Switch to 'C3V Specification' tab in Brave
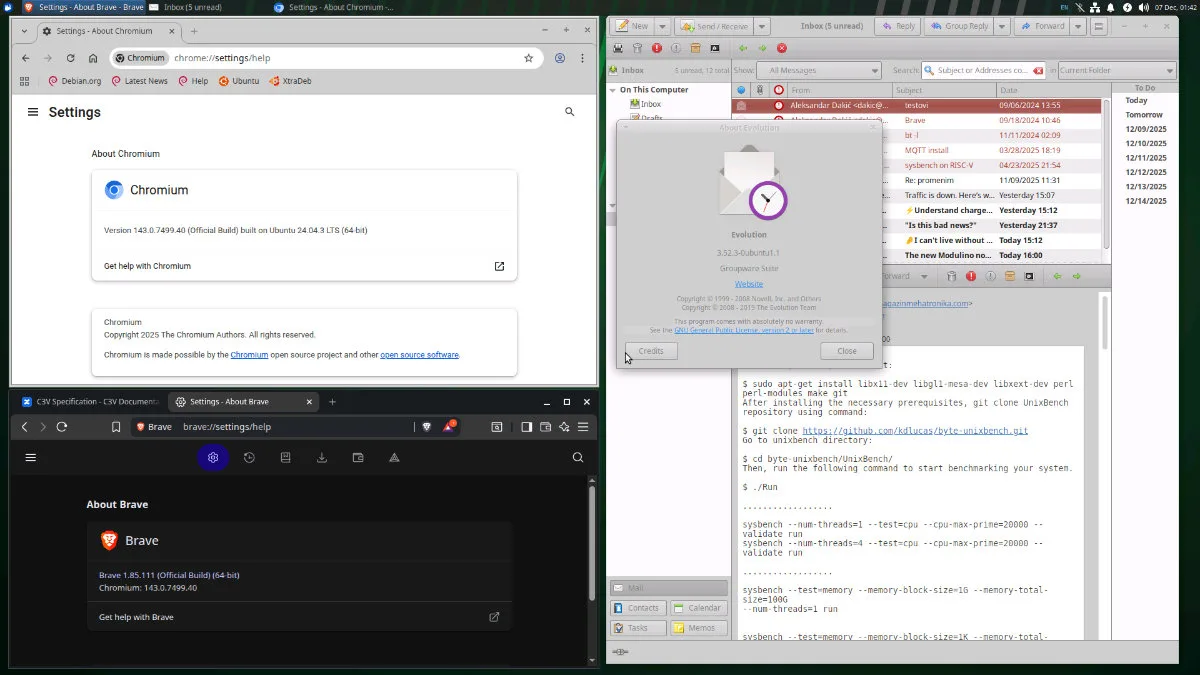The height and width of the screenshot is (675, 1200). [x=90, y=402]
